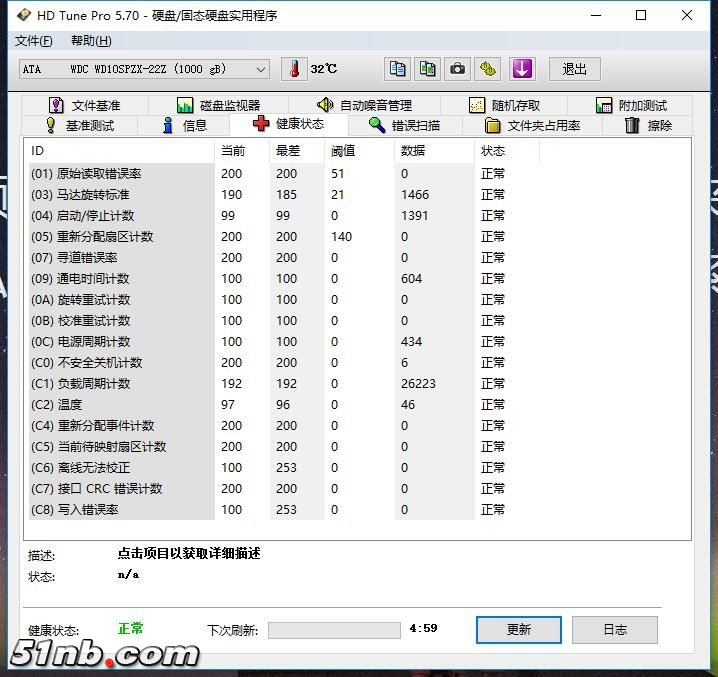Click the 日志 button
The image size is (718, 677).
click(x=615, y=629)
